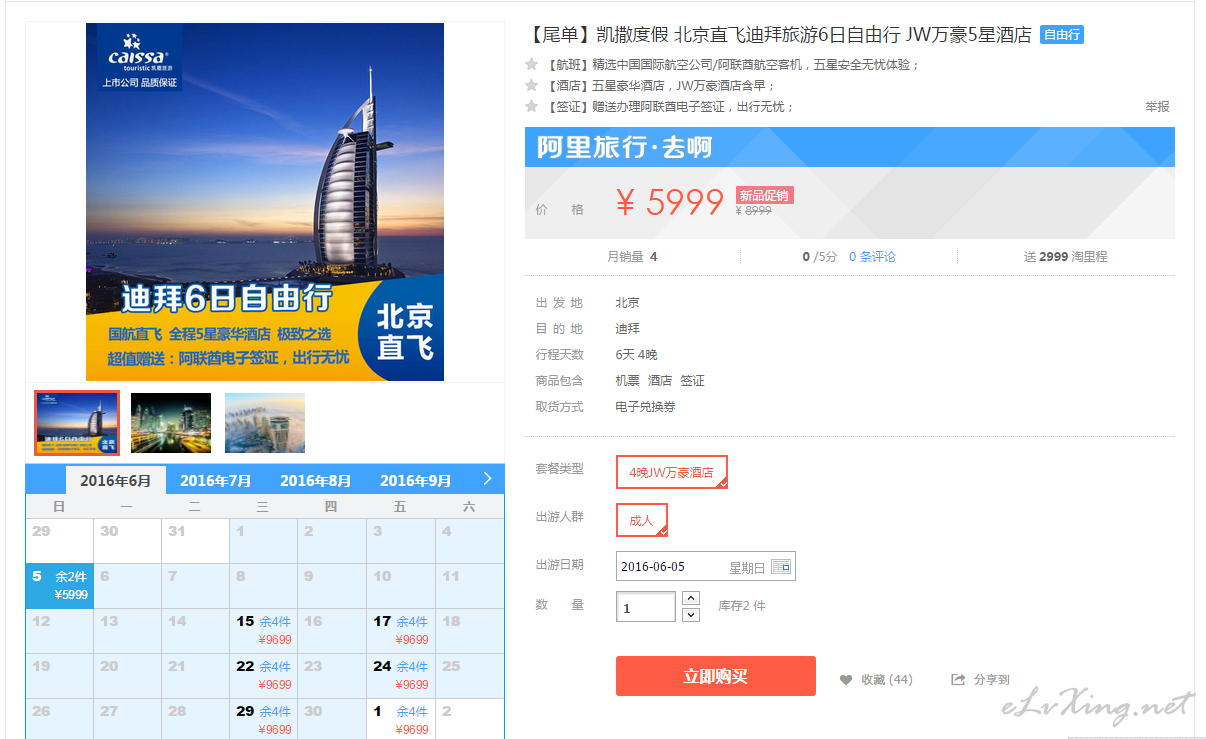Click the 出游日期 date input field
This screenshot has height=739, width=1206.
(706, 567)
